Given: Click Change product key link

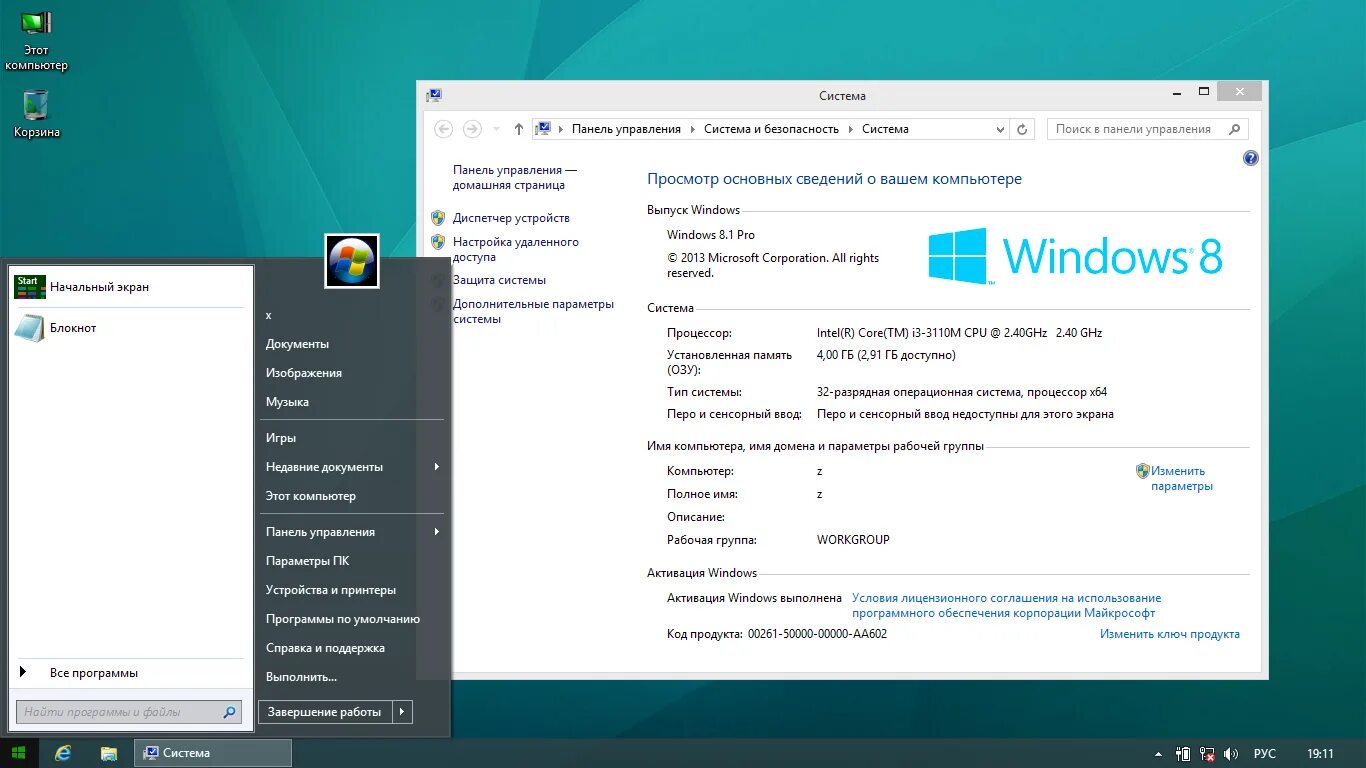Looking at the screenshot, I should click(1170, 634).
